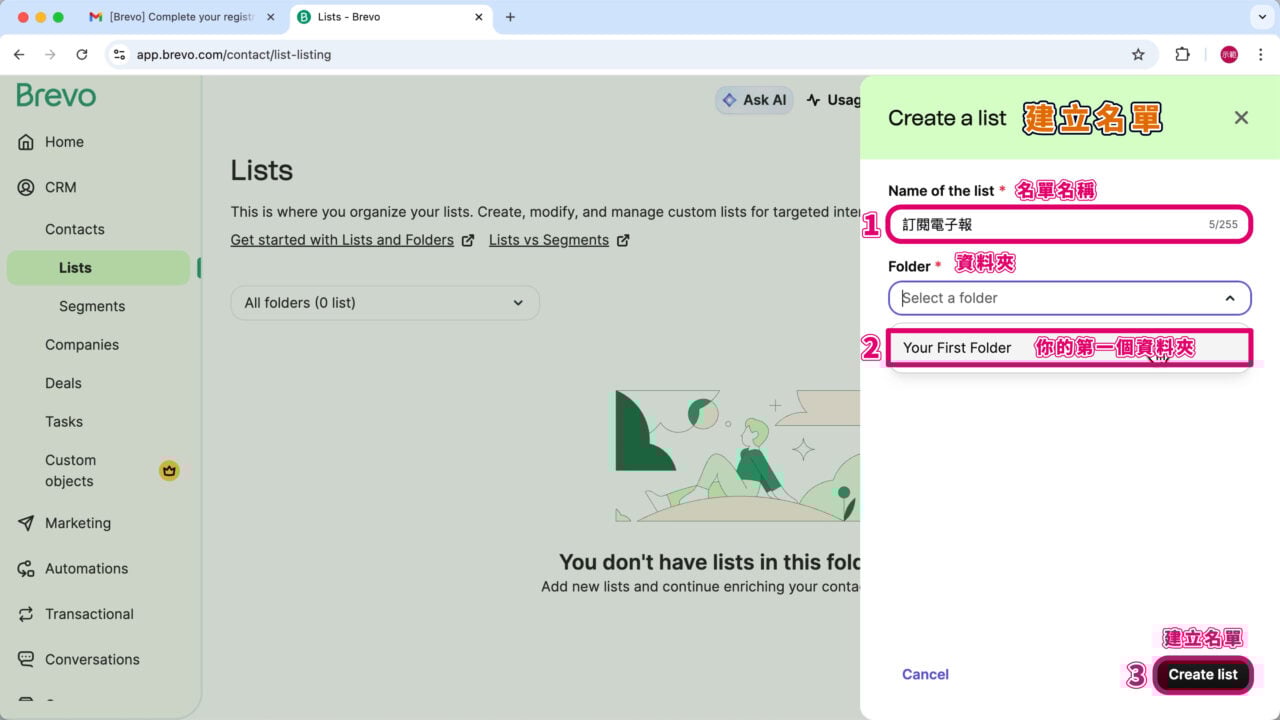The image size is (1280, 720).
Task: Click the Brevo logo
Action: tap(57, 96)
